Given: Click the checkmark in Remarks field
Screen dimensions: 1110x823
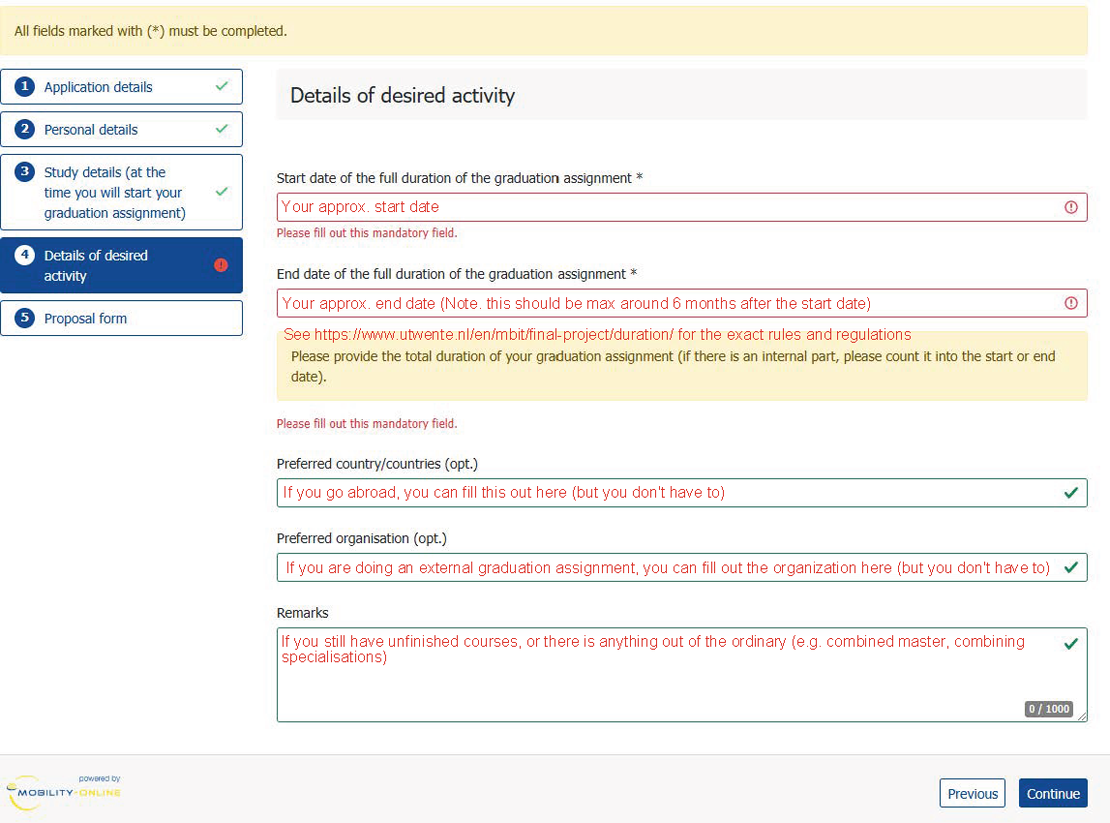Looking at the screenshot, I should [1071, 643].
